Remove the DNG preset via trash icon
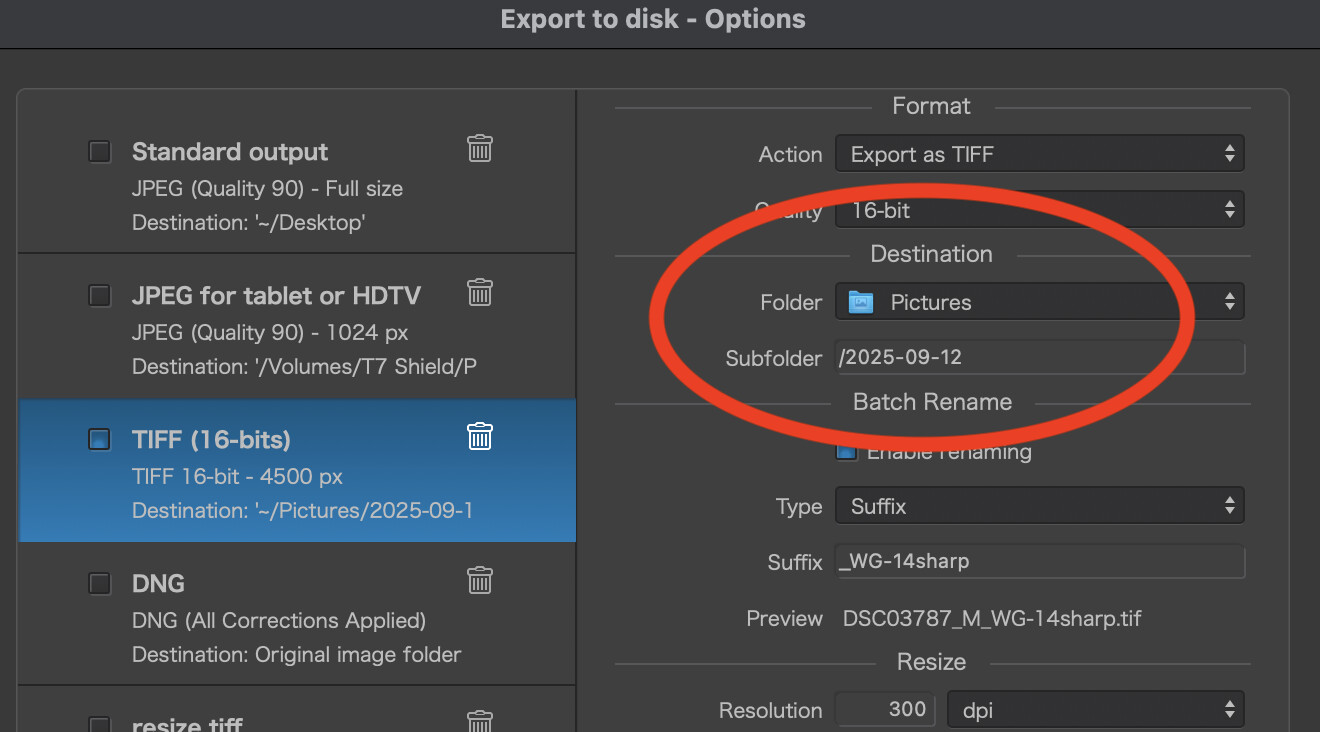 tap(480, 580)
